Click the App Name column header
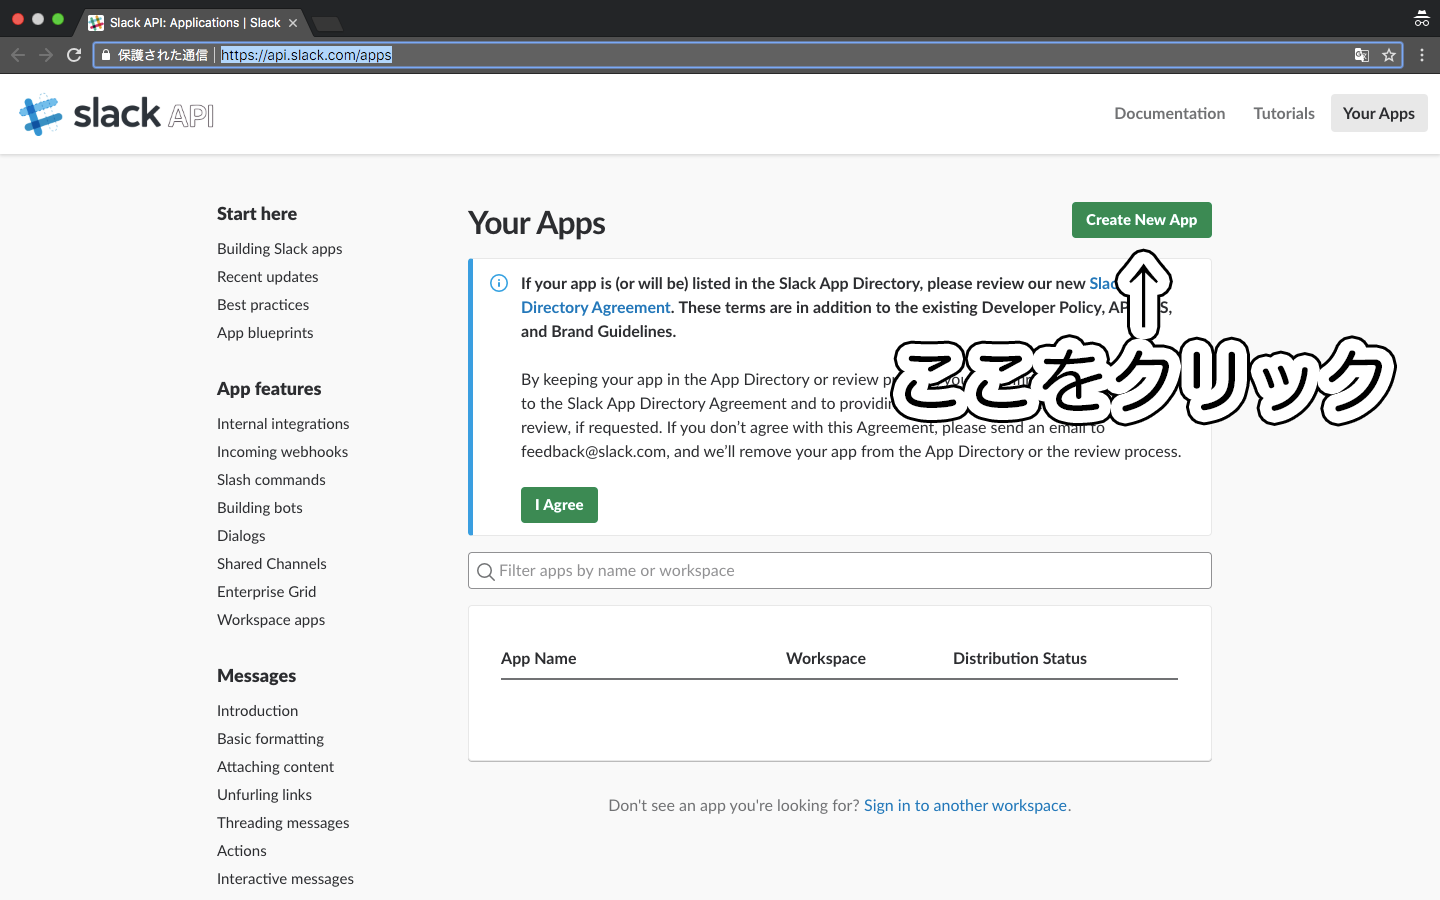Screen dimensions: 1440x900 (x=539, y=658)
